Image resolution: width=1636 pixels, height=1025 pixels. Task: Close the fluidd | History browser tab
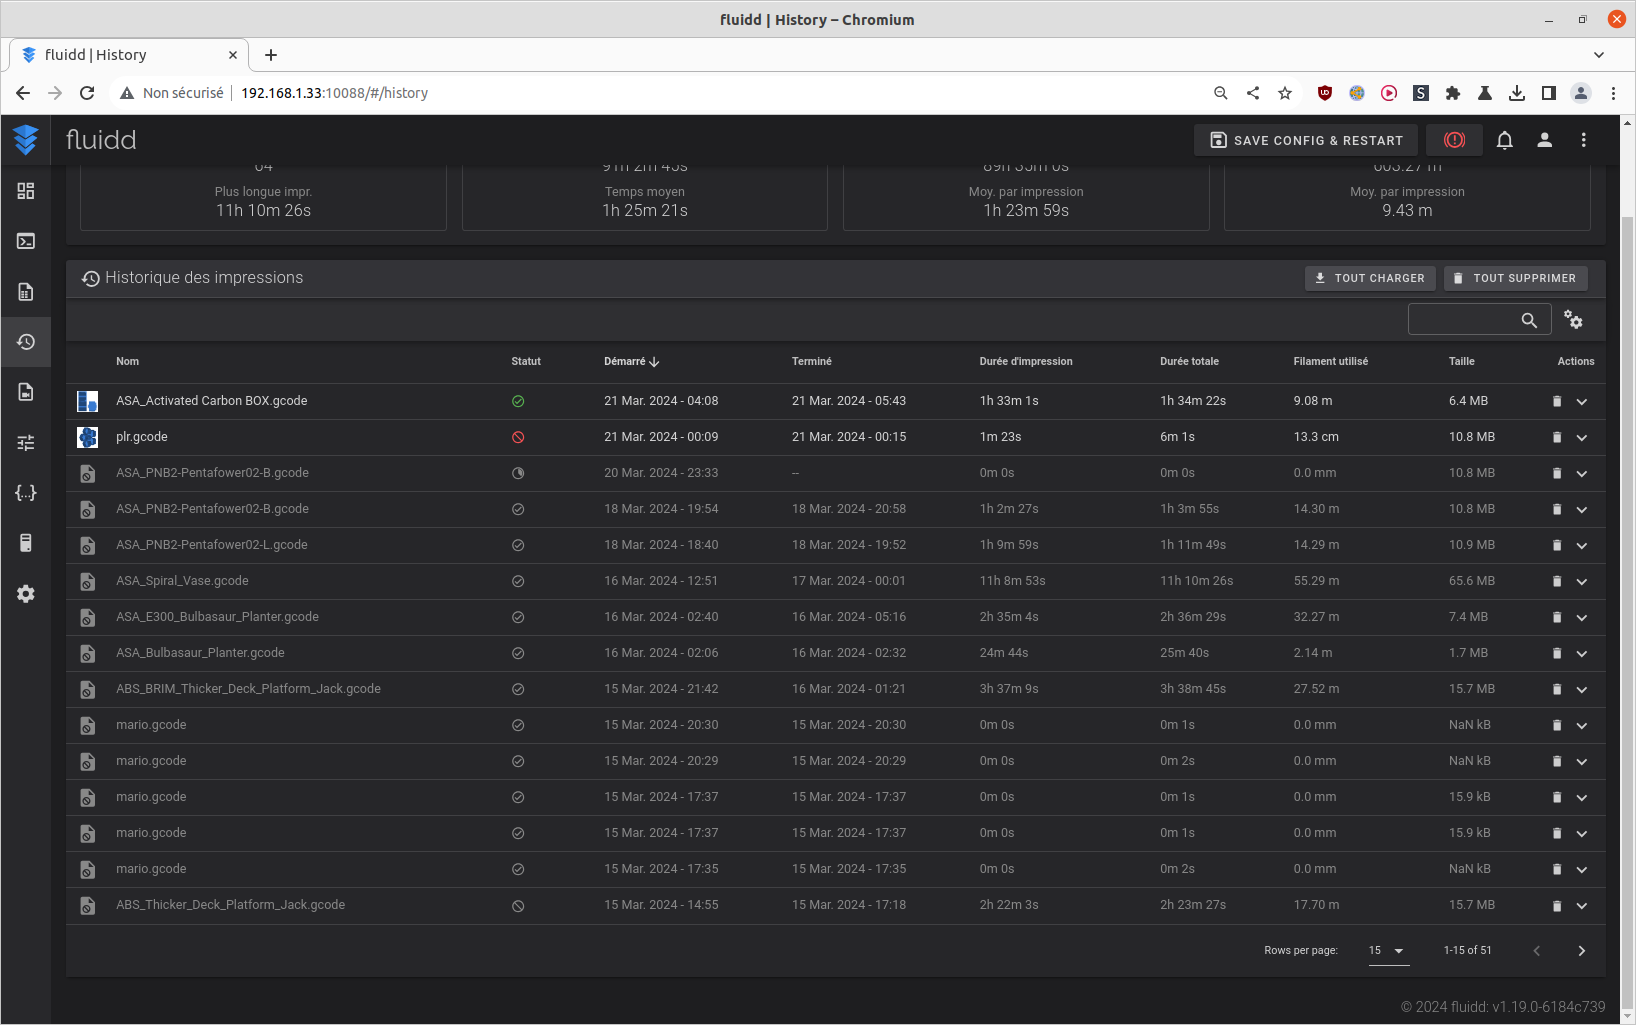click(233, 55)
